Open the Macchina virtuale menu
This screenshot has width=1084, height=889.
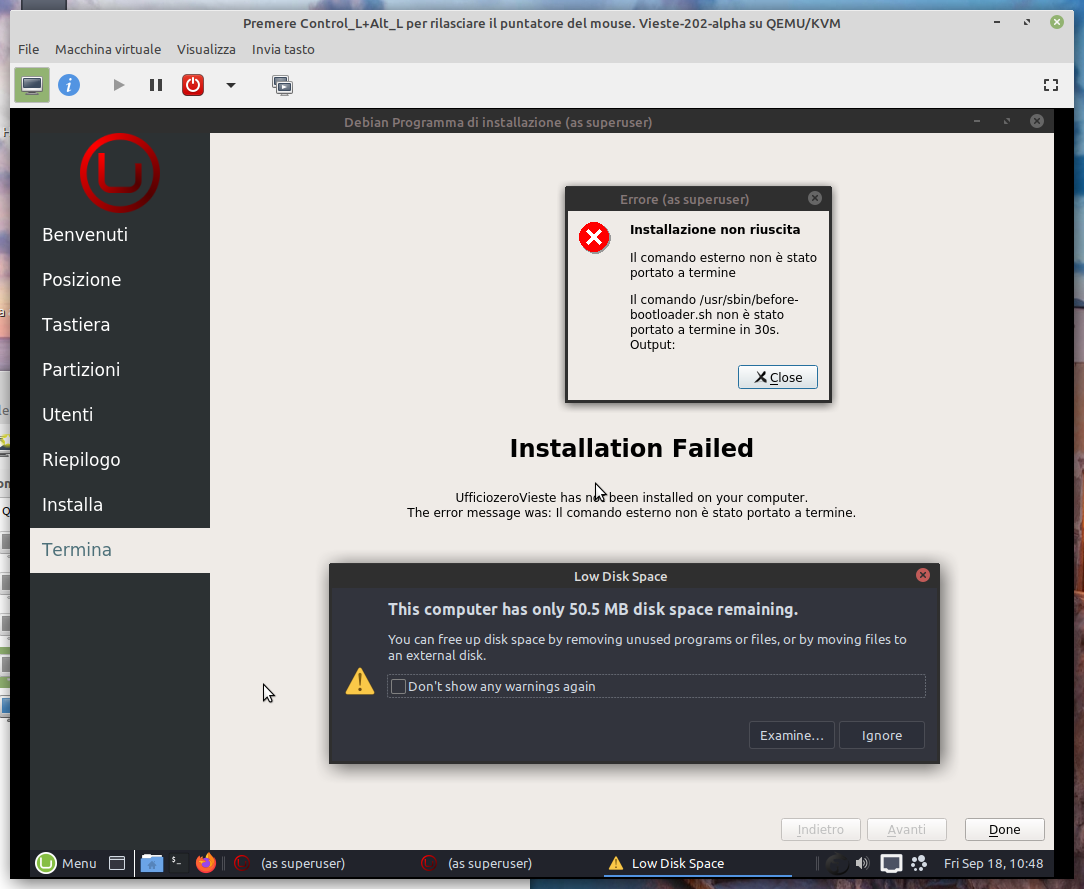pos(108,49)
